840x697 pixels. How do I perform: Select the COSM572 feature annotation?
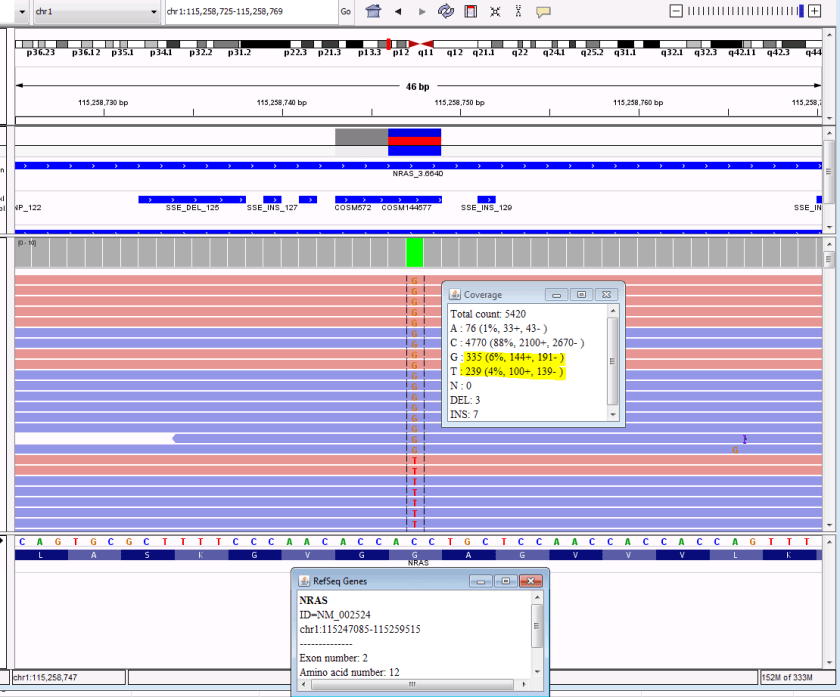(x=354, y=199)
